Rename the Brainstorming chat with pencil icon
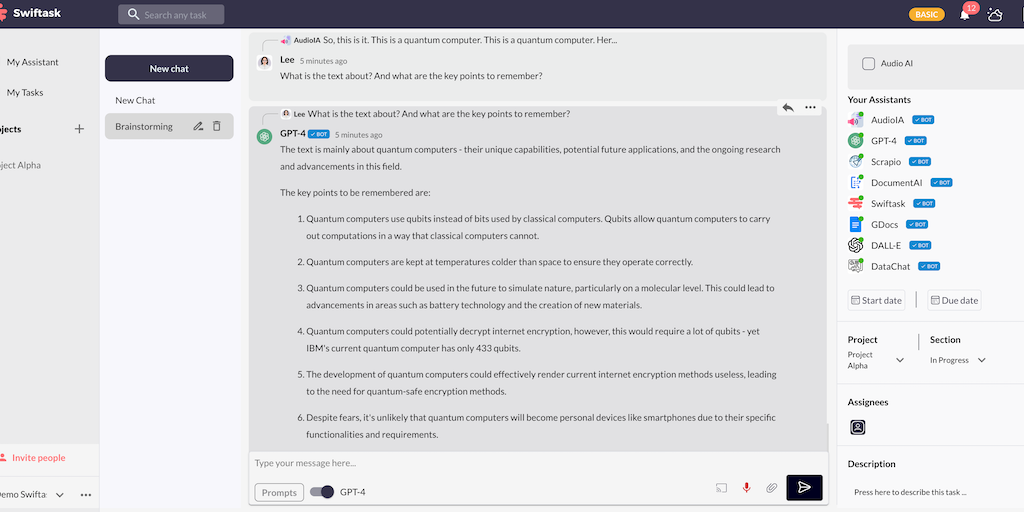Viewport: 1024px width, 512px height. [198, 126]
